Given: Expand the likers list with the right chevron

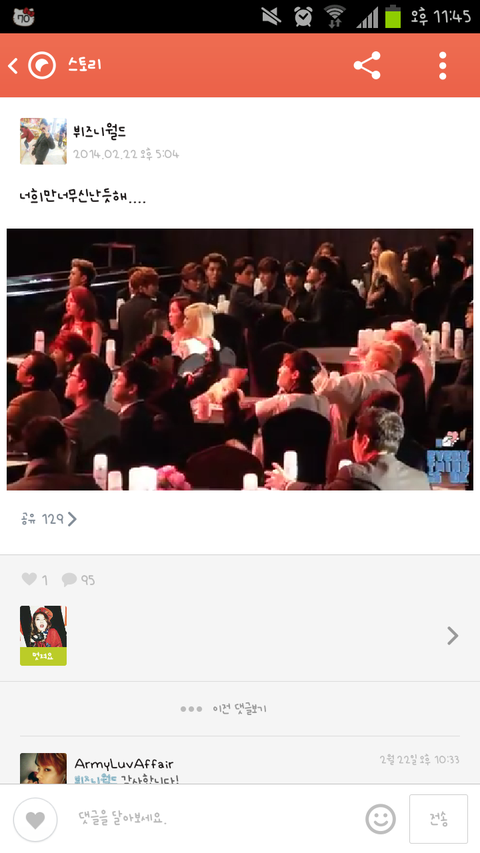Looking at the screenshot, I should coord(452,635).
